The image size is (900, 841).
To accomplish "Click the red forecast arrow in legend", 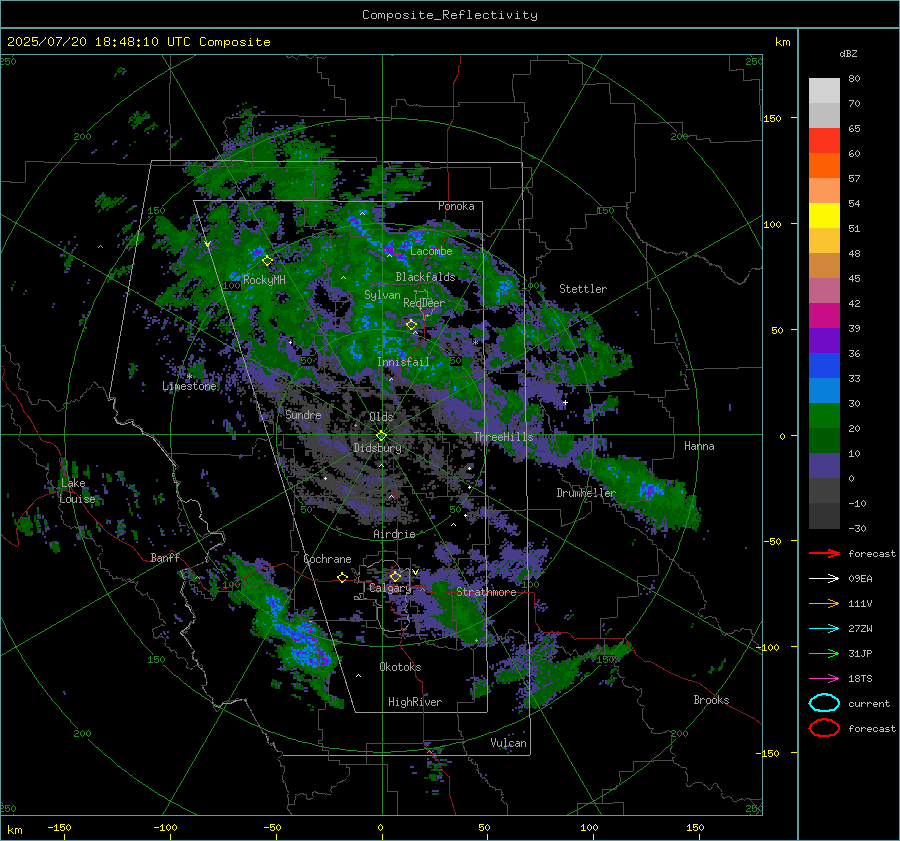I will (824, 553).
